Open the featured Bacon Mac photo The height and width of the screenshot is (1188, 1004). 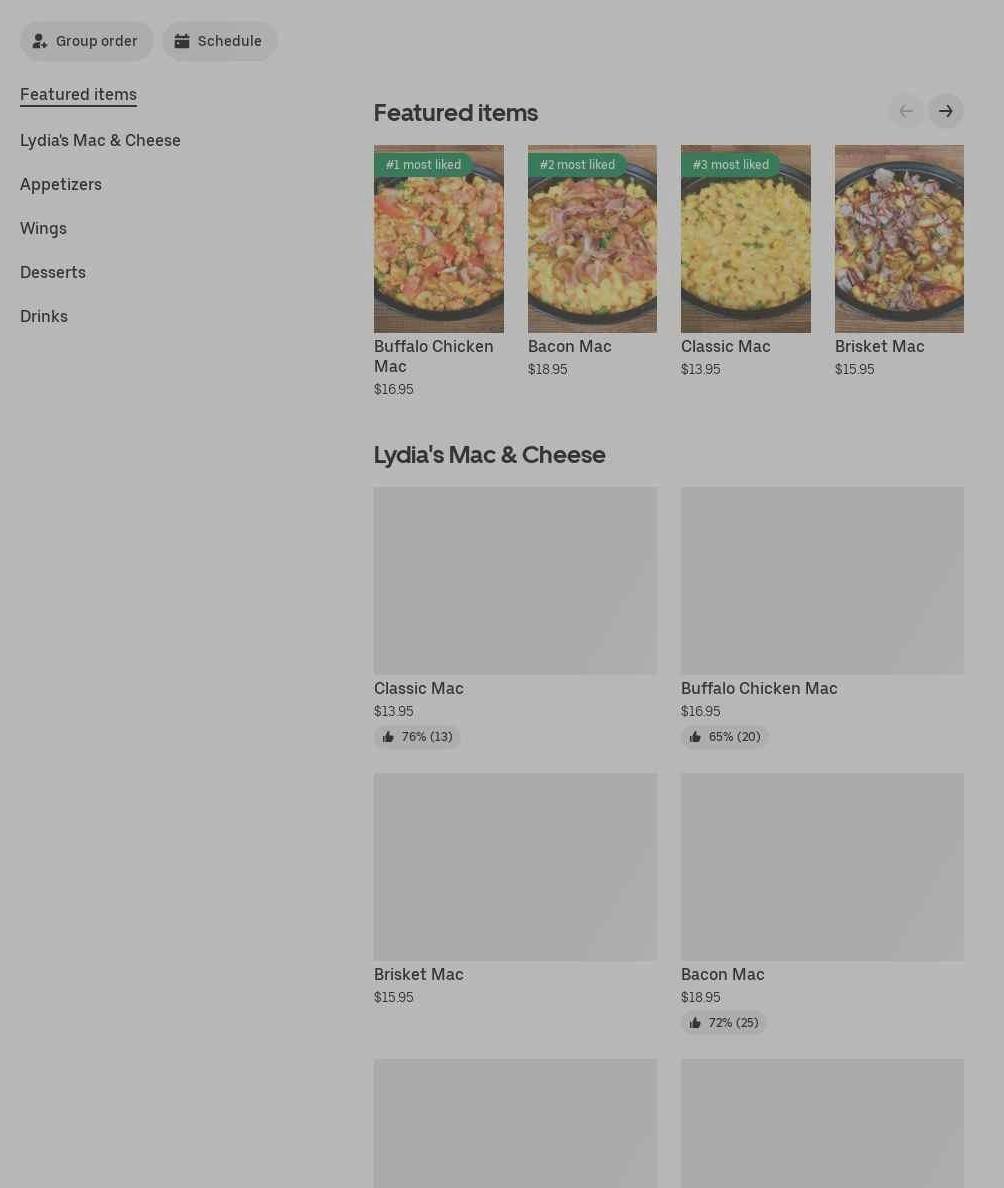coord(592,239)
